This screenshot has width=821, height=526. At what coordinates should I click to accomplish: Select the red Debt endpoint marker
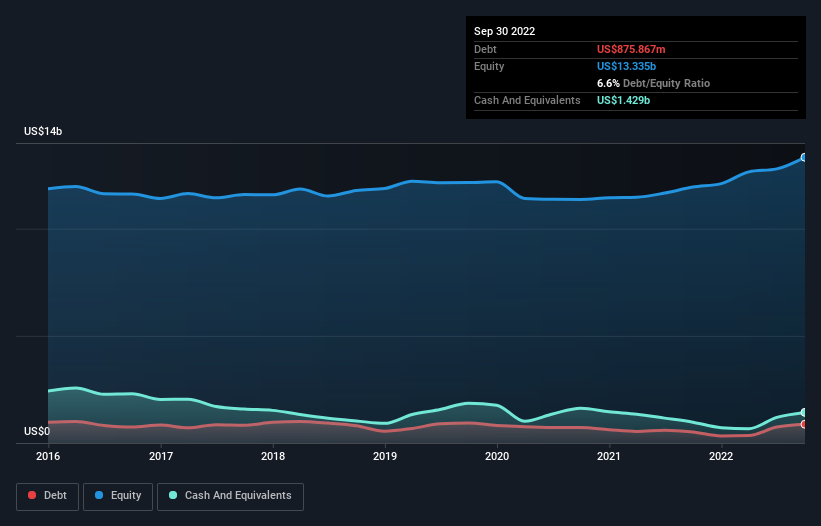[804, 424]
